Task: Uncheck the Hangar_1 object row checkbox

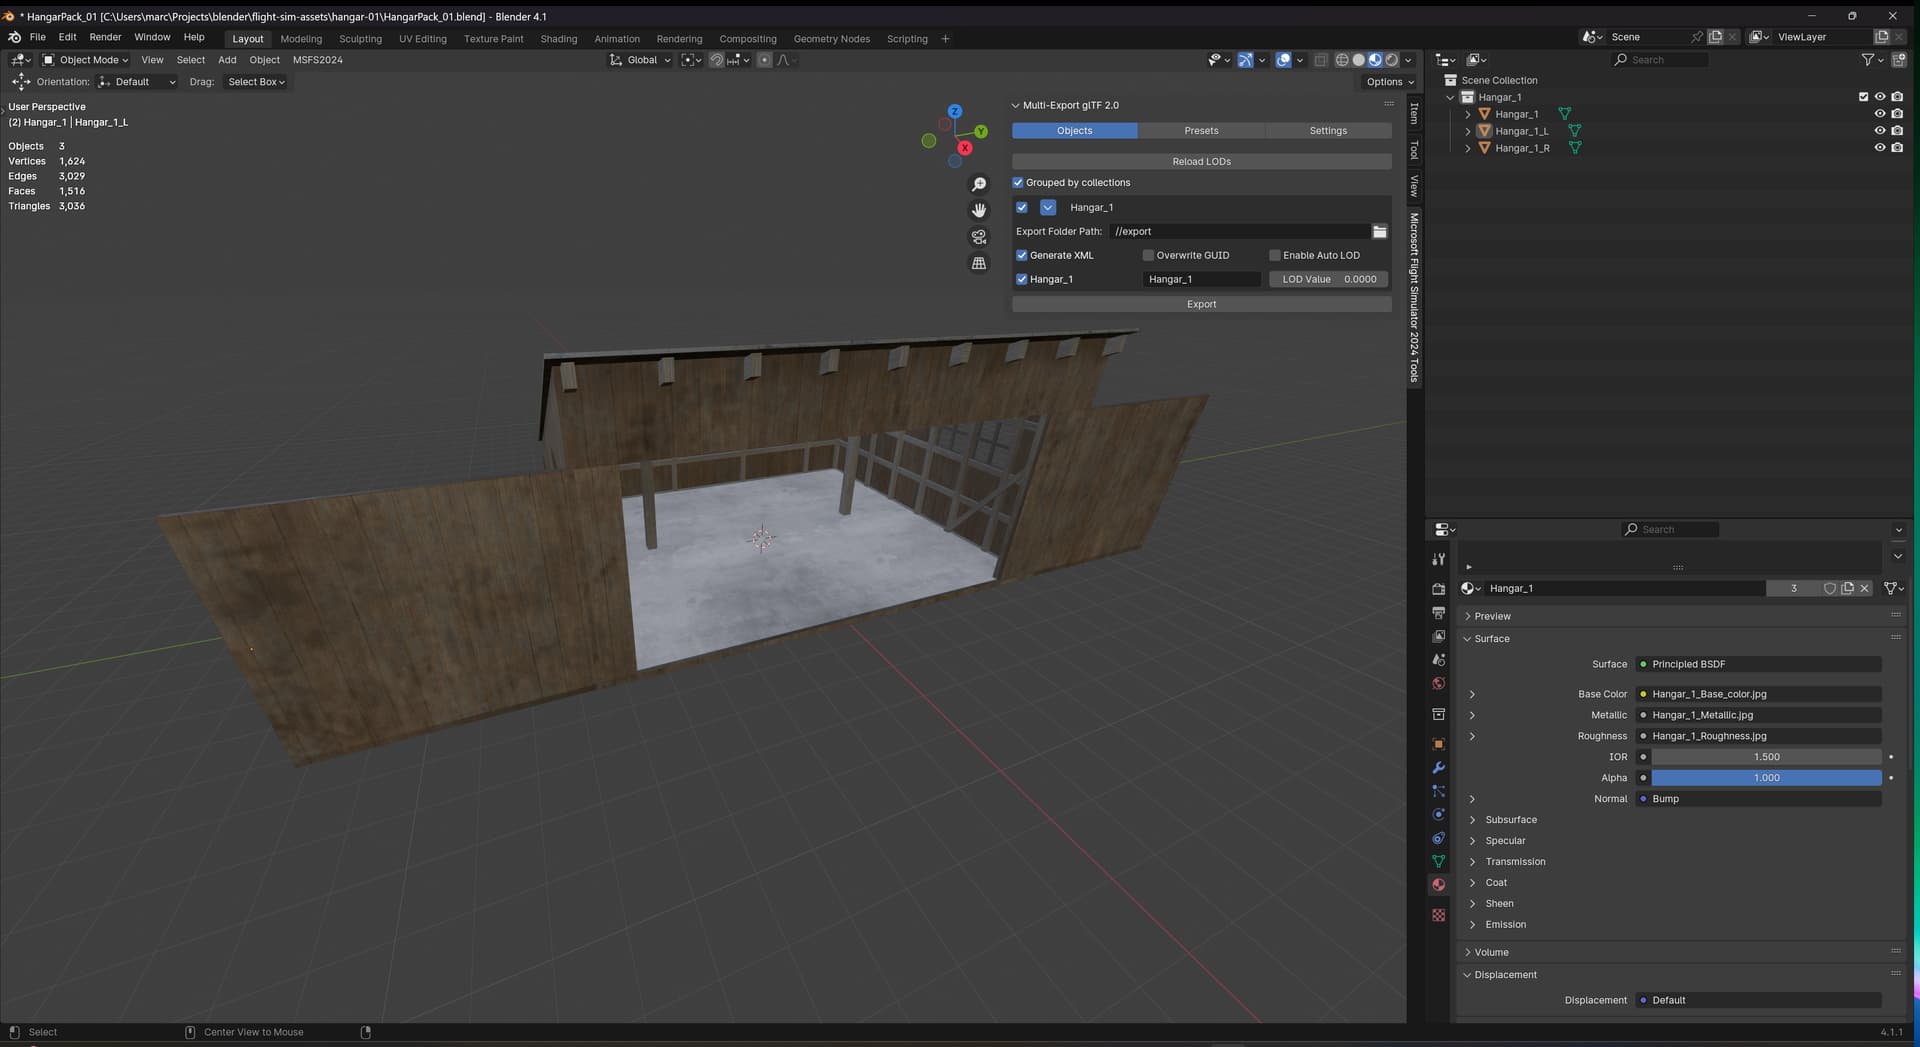Action: point(1022,279)
